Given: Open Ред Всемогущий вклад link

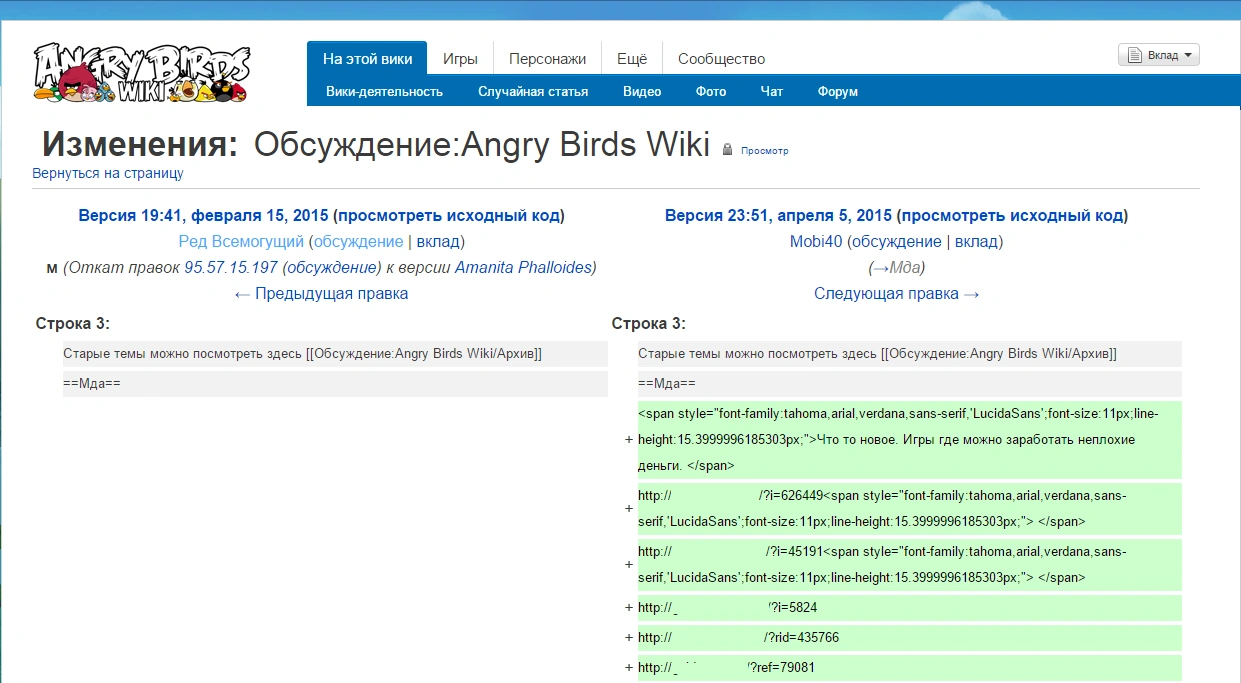Looking at the screenshot, I should [x=438, y=241].
